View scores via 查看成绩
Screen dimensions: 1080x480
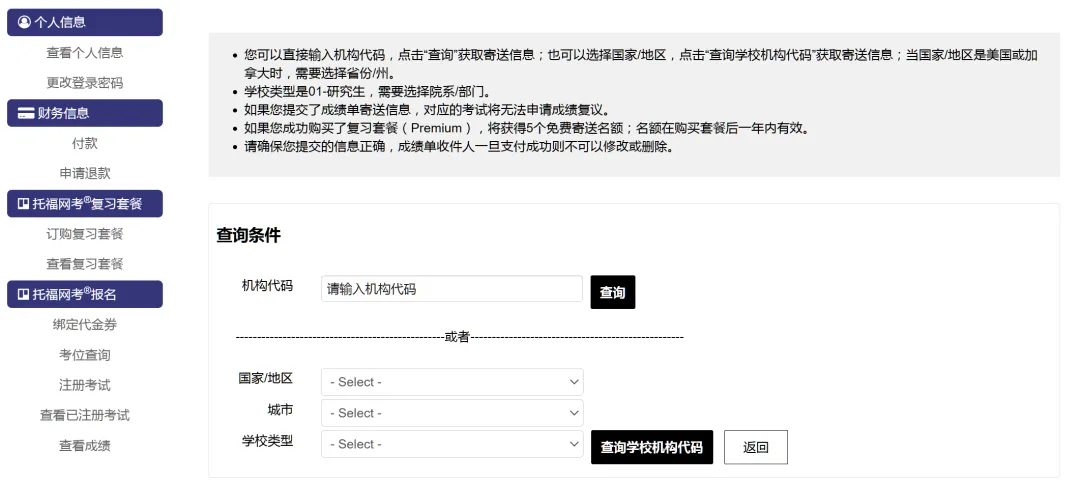tap(85, 446)
